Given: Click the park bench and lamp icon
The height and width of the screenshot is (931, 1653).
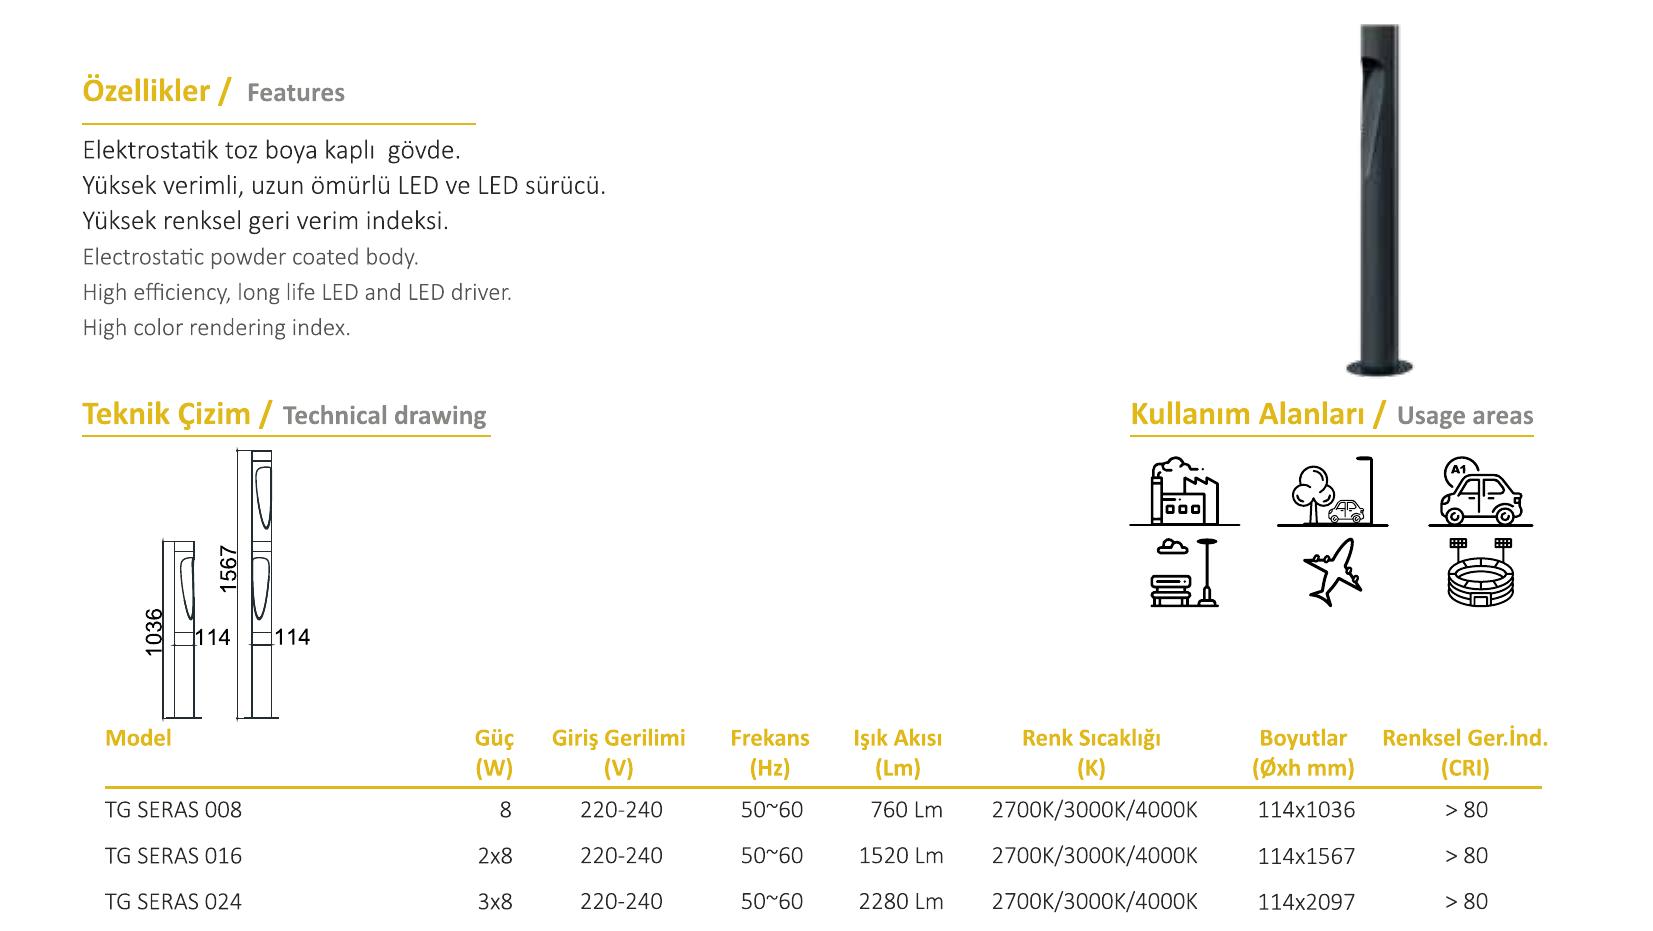Looking at the screenshot, I should 1185,572.
